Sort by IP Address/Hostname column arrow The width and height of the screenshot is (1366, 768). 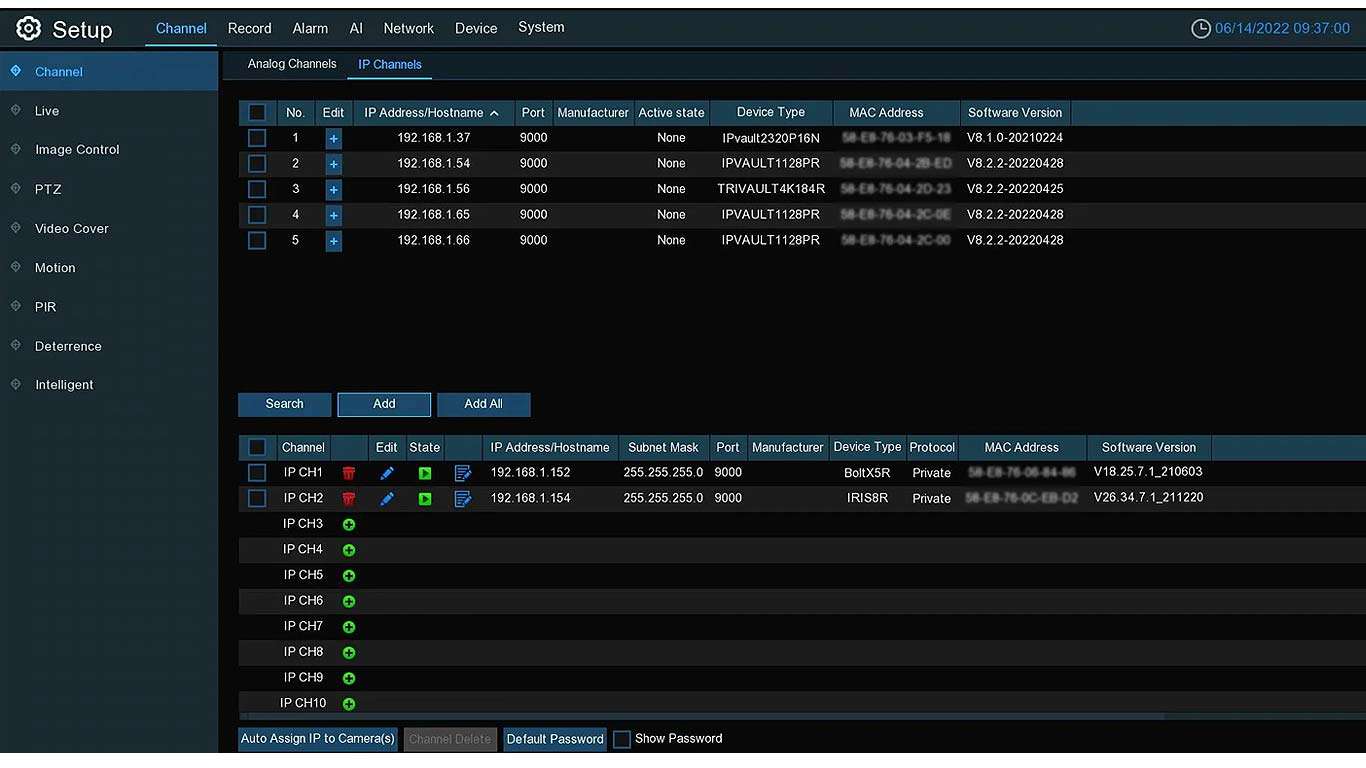pyautogui.click(x=494, y=113)
